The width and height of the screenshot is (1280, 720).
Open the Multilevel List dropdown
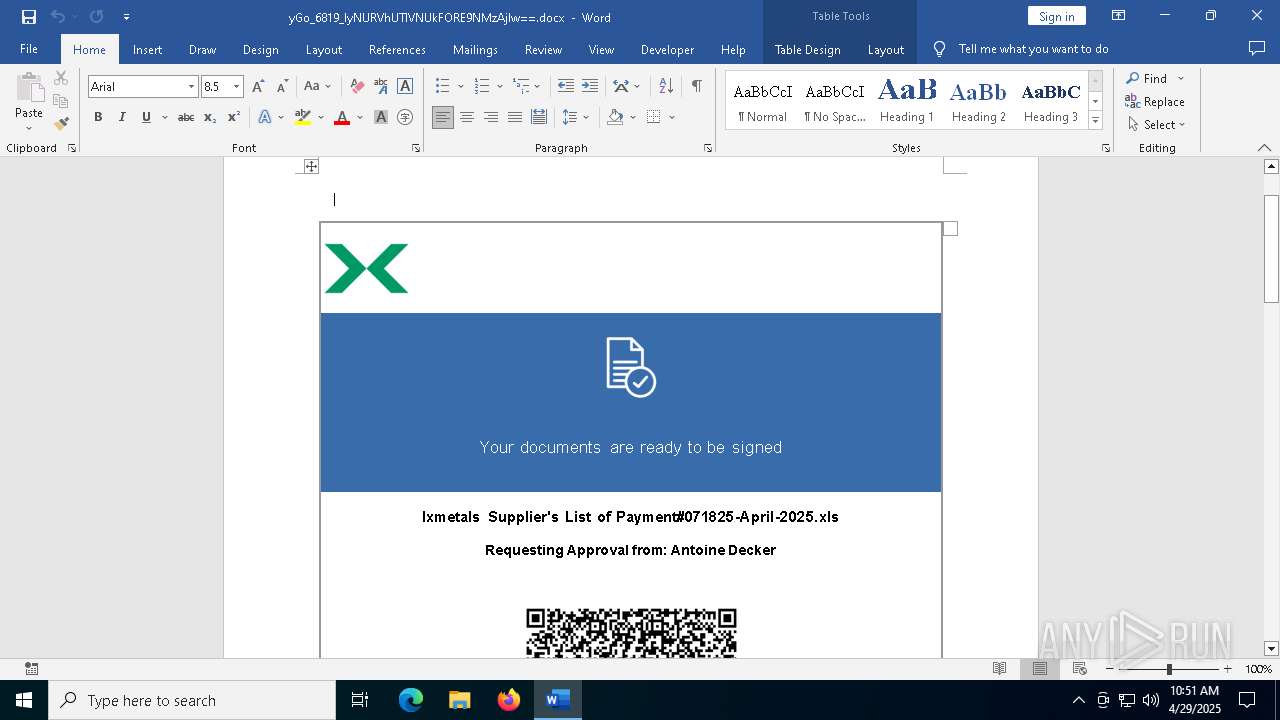pos(538,87)
